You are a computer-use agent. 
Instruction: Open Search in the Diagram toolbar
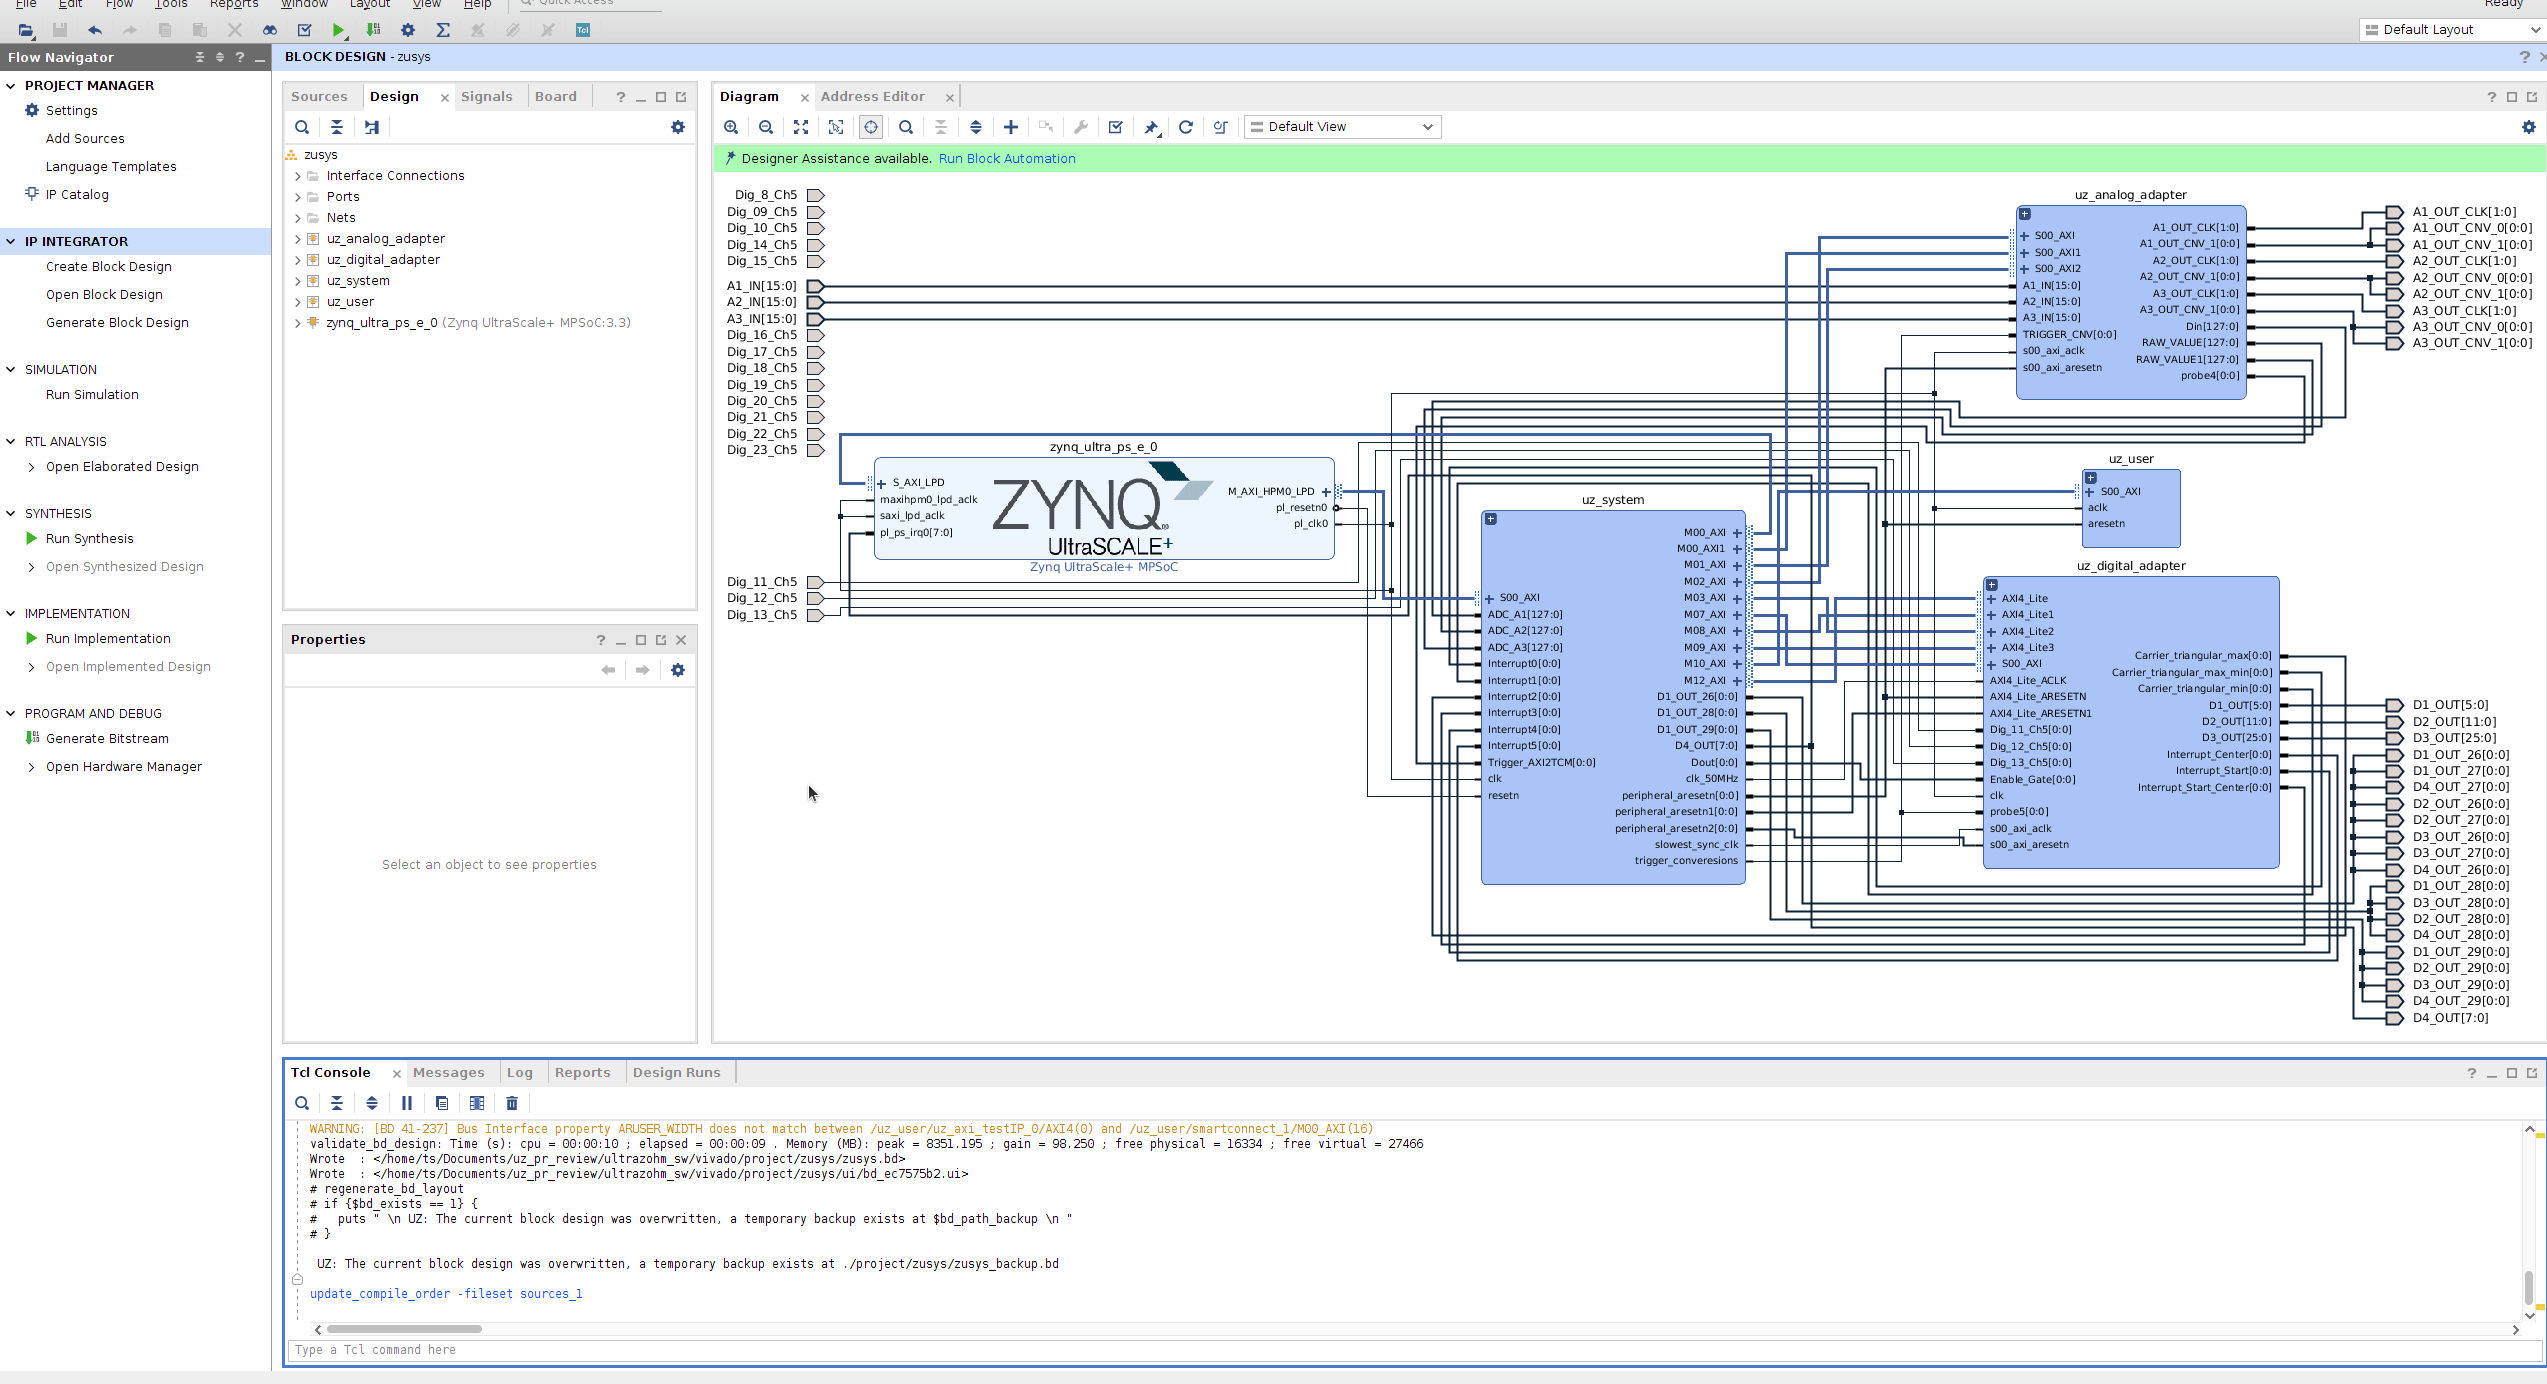906,127
